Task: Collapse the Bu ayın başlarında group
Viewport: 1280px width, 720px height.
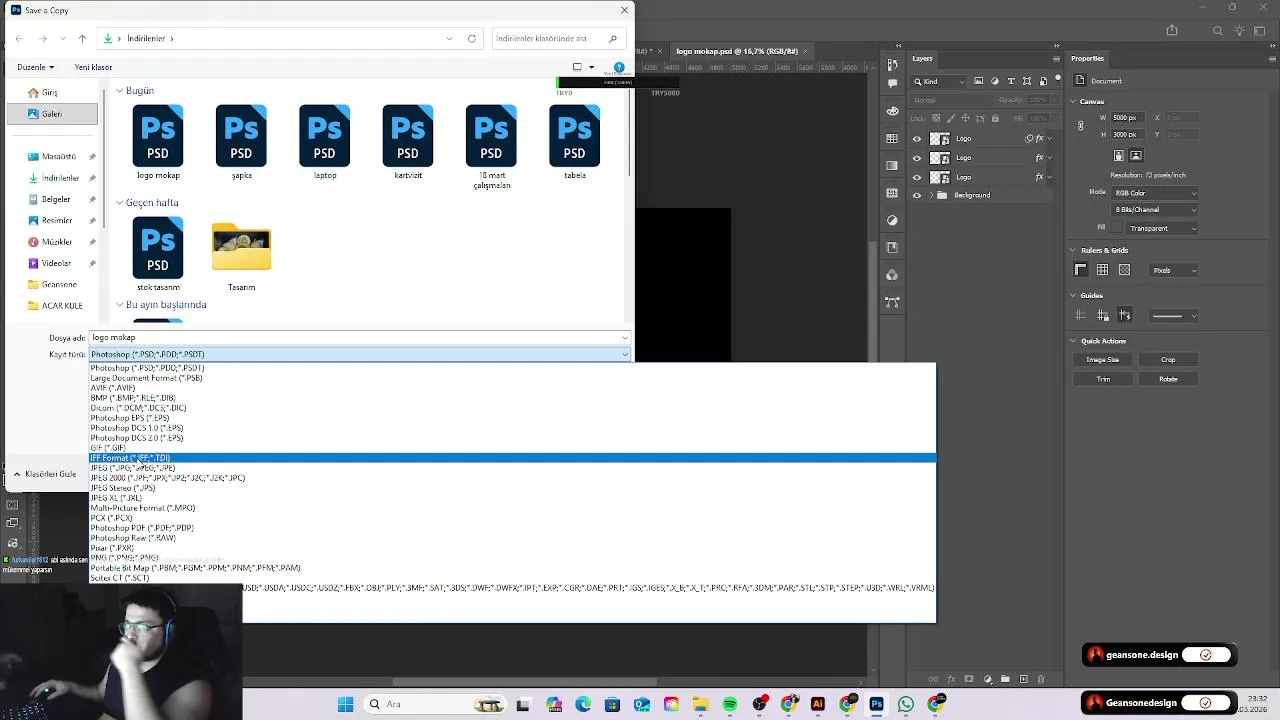Action: (119, 305)
